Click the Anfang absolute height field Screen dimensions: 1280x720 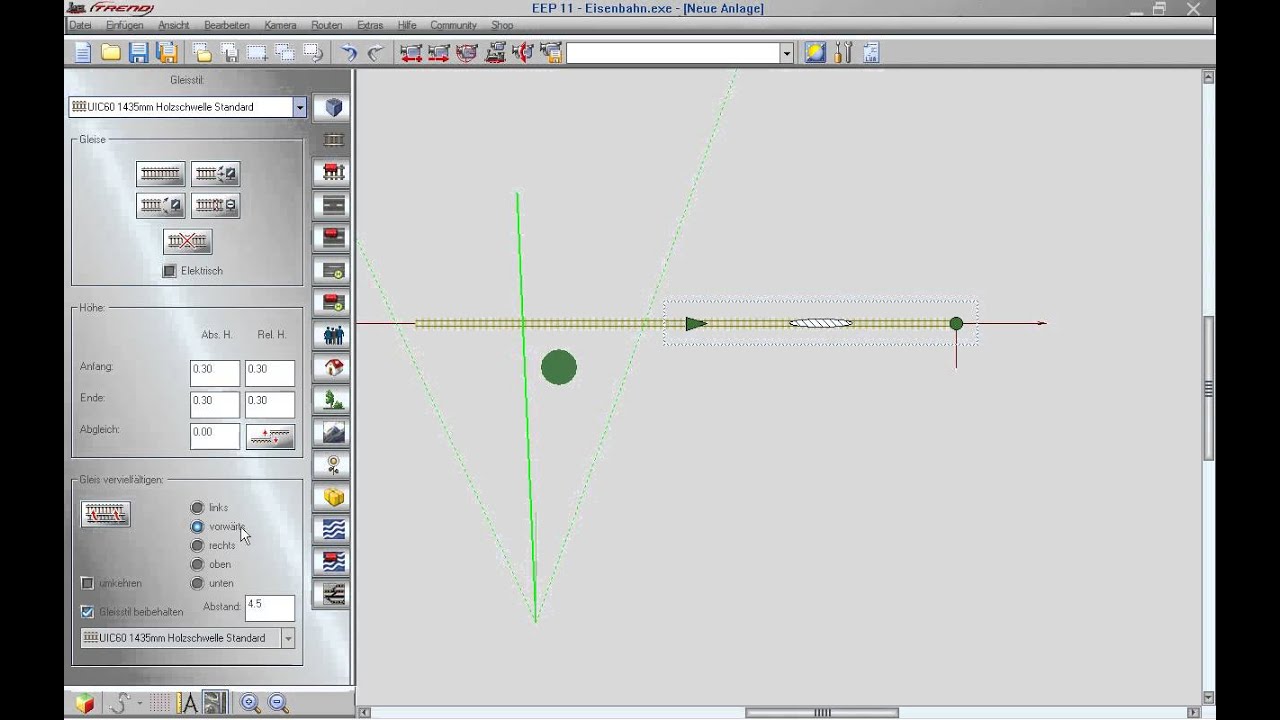[215, 374]
